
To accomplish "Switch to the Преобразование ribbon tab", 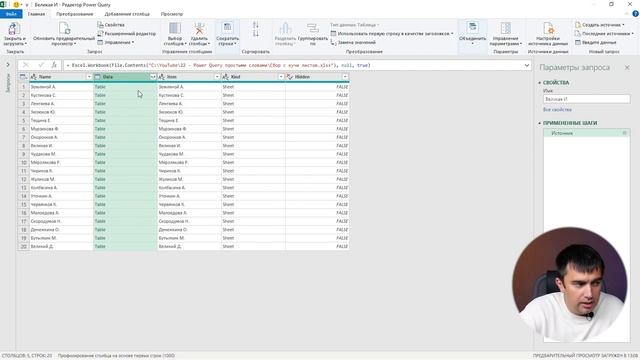I will [75, 14].
